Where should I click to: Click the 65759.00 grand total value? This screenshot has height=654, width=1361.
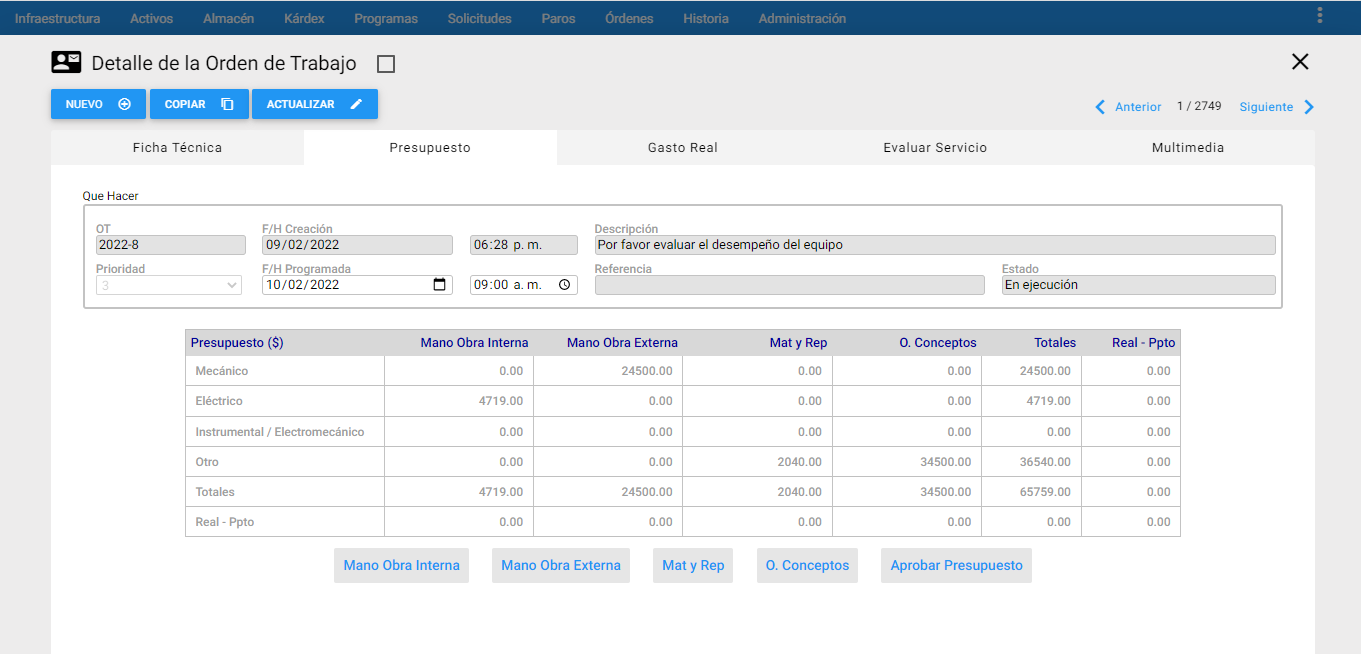[x=1045, y=492]
